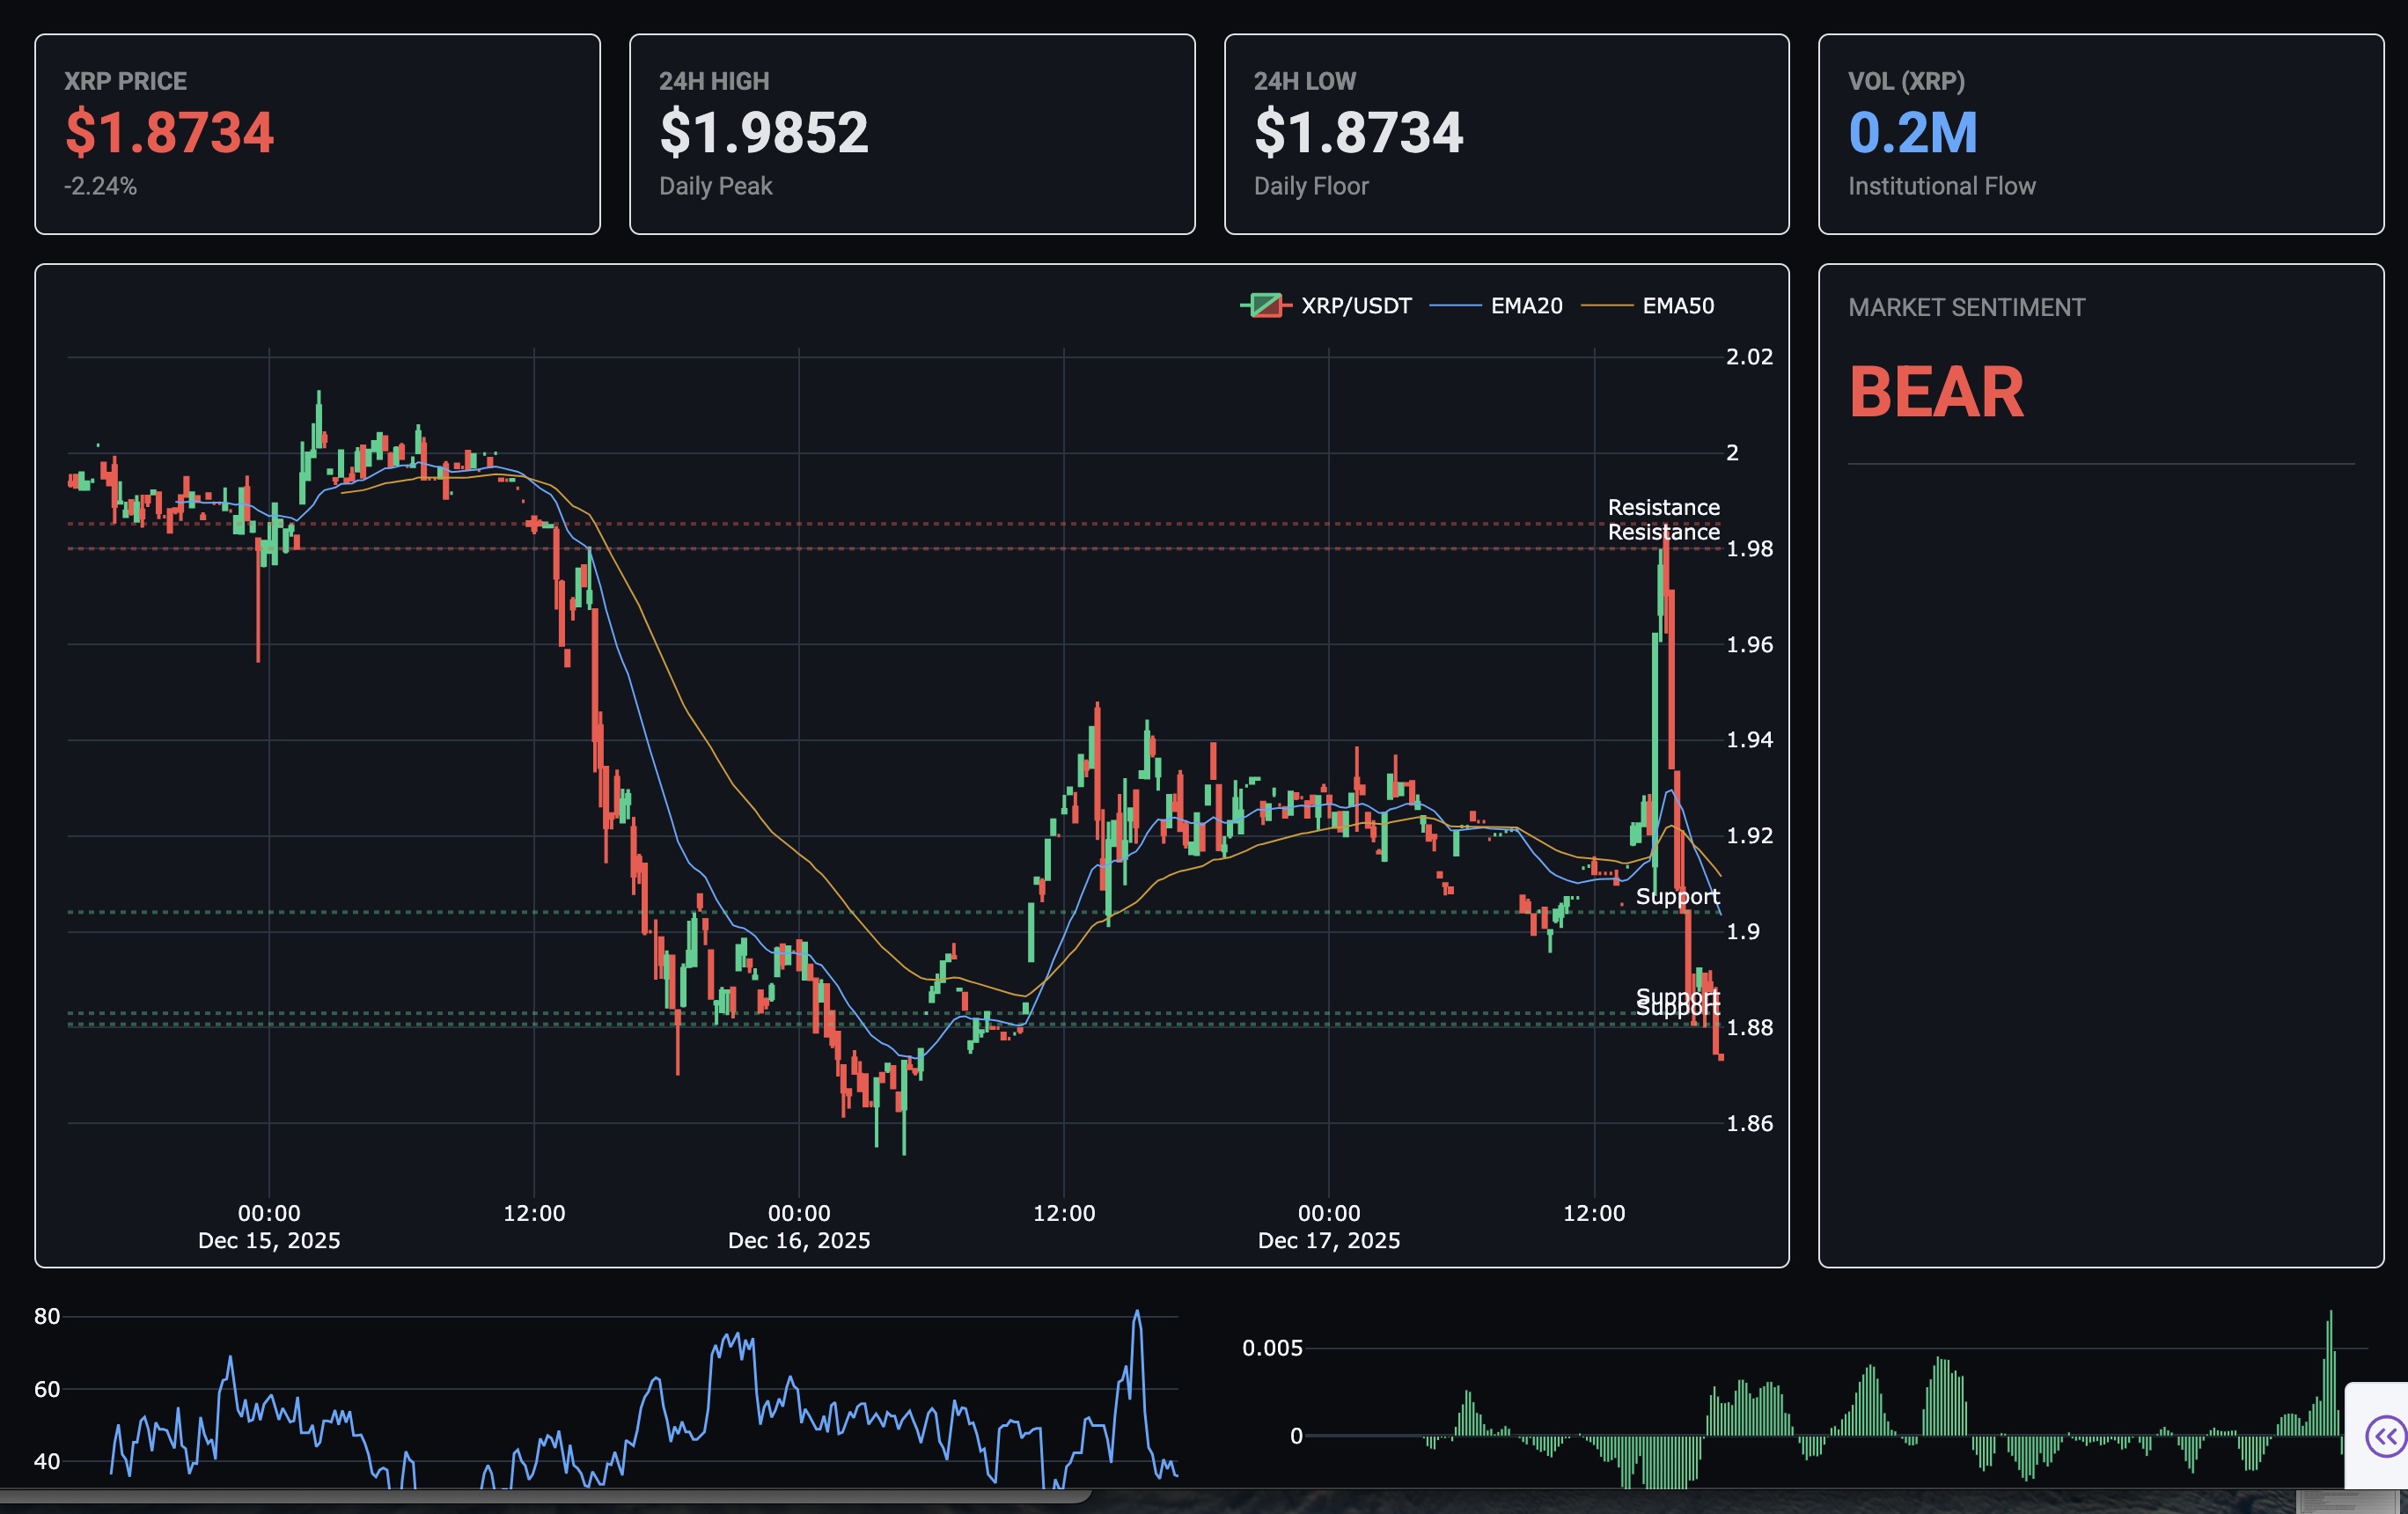Toggle the EMA20 trace in legend

coord(1525,306)
